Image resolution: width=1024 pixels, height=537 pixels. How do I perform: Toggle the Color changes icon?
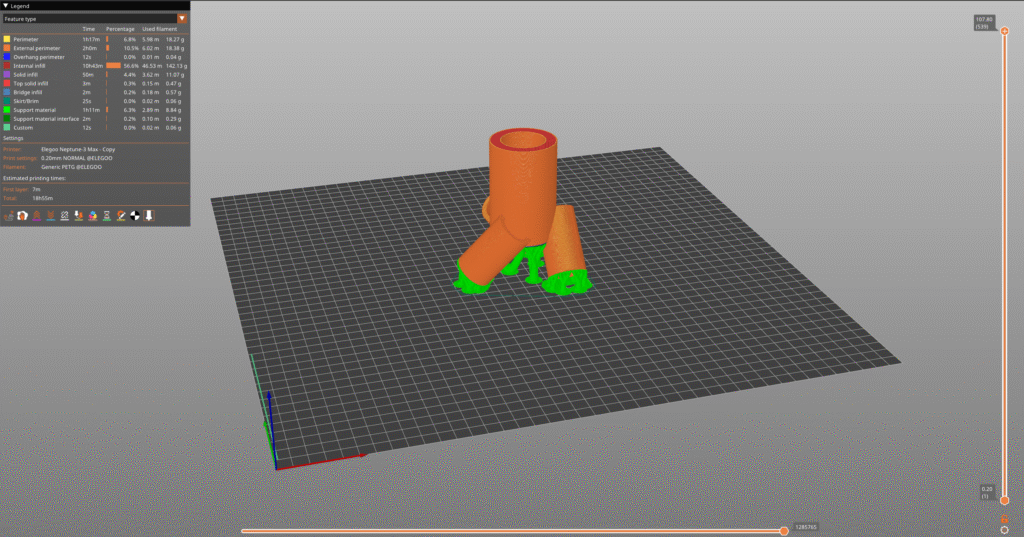tap(93, 215)
